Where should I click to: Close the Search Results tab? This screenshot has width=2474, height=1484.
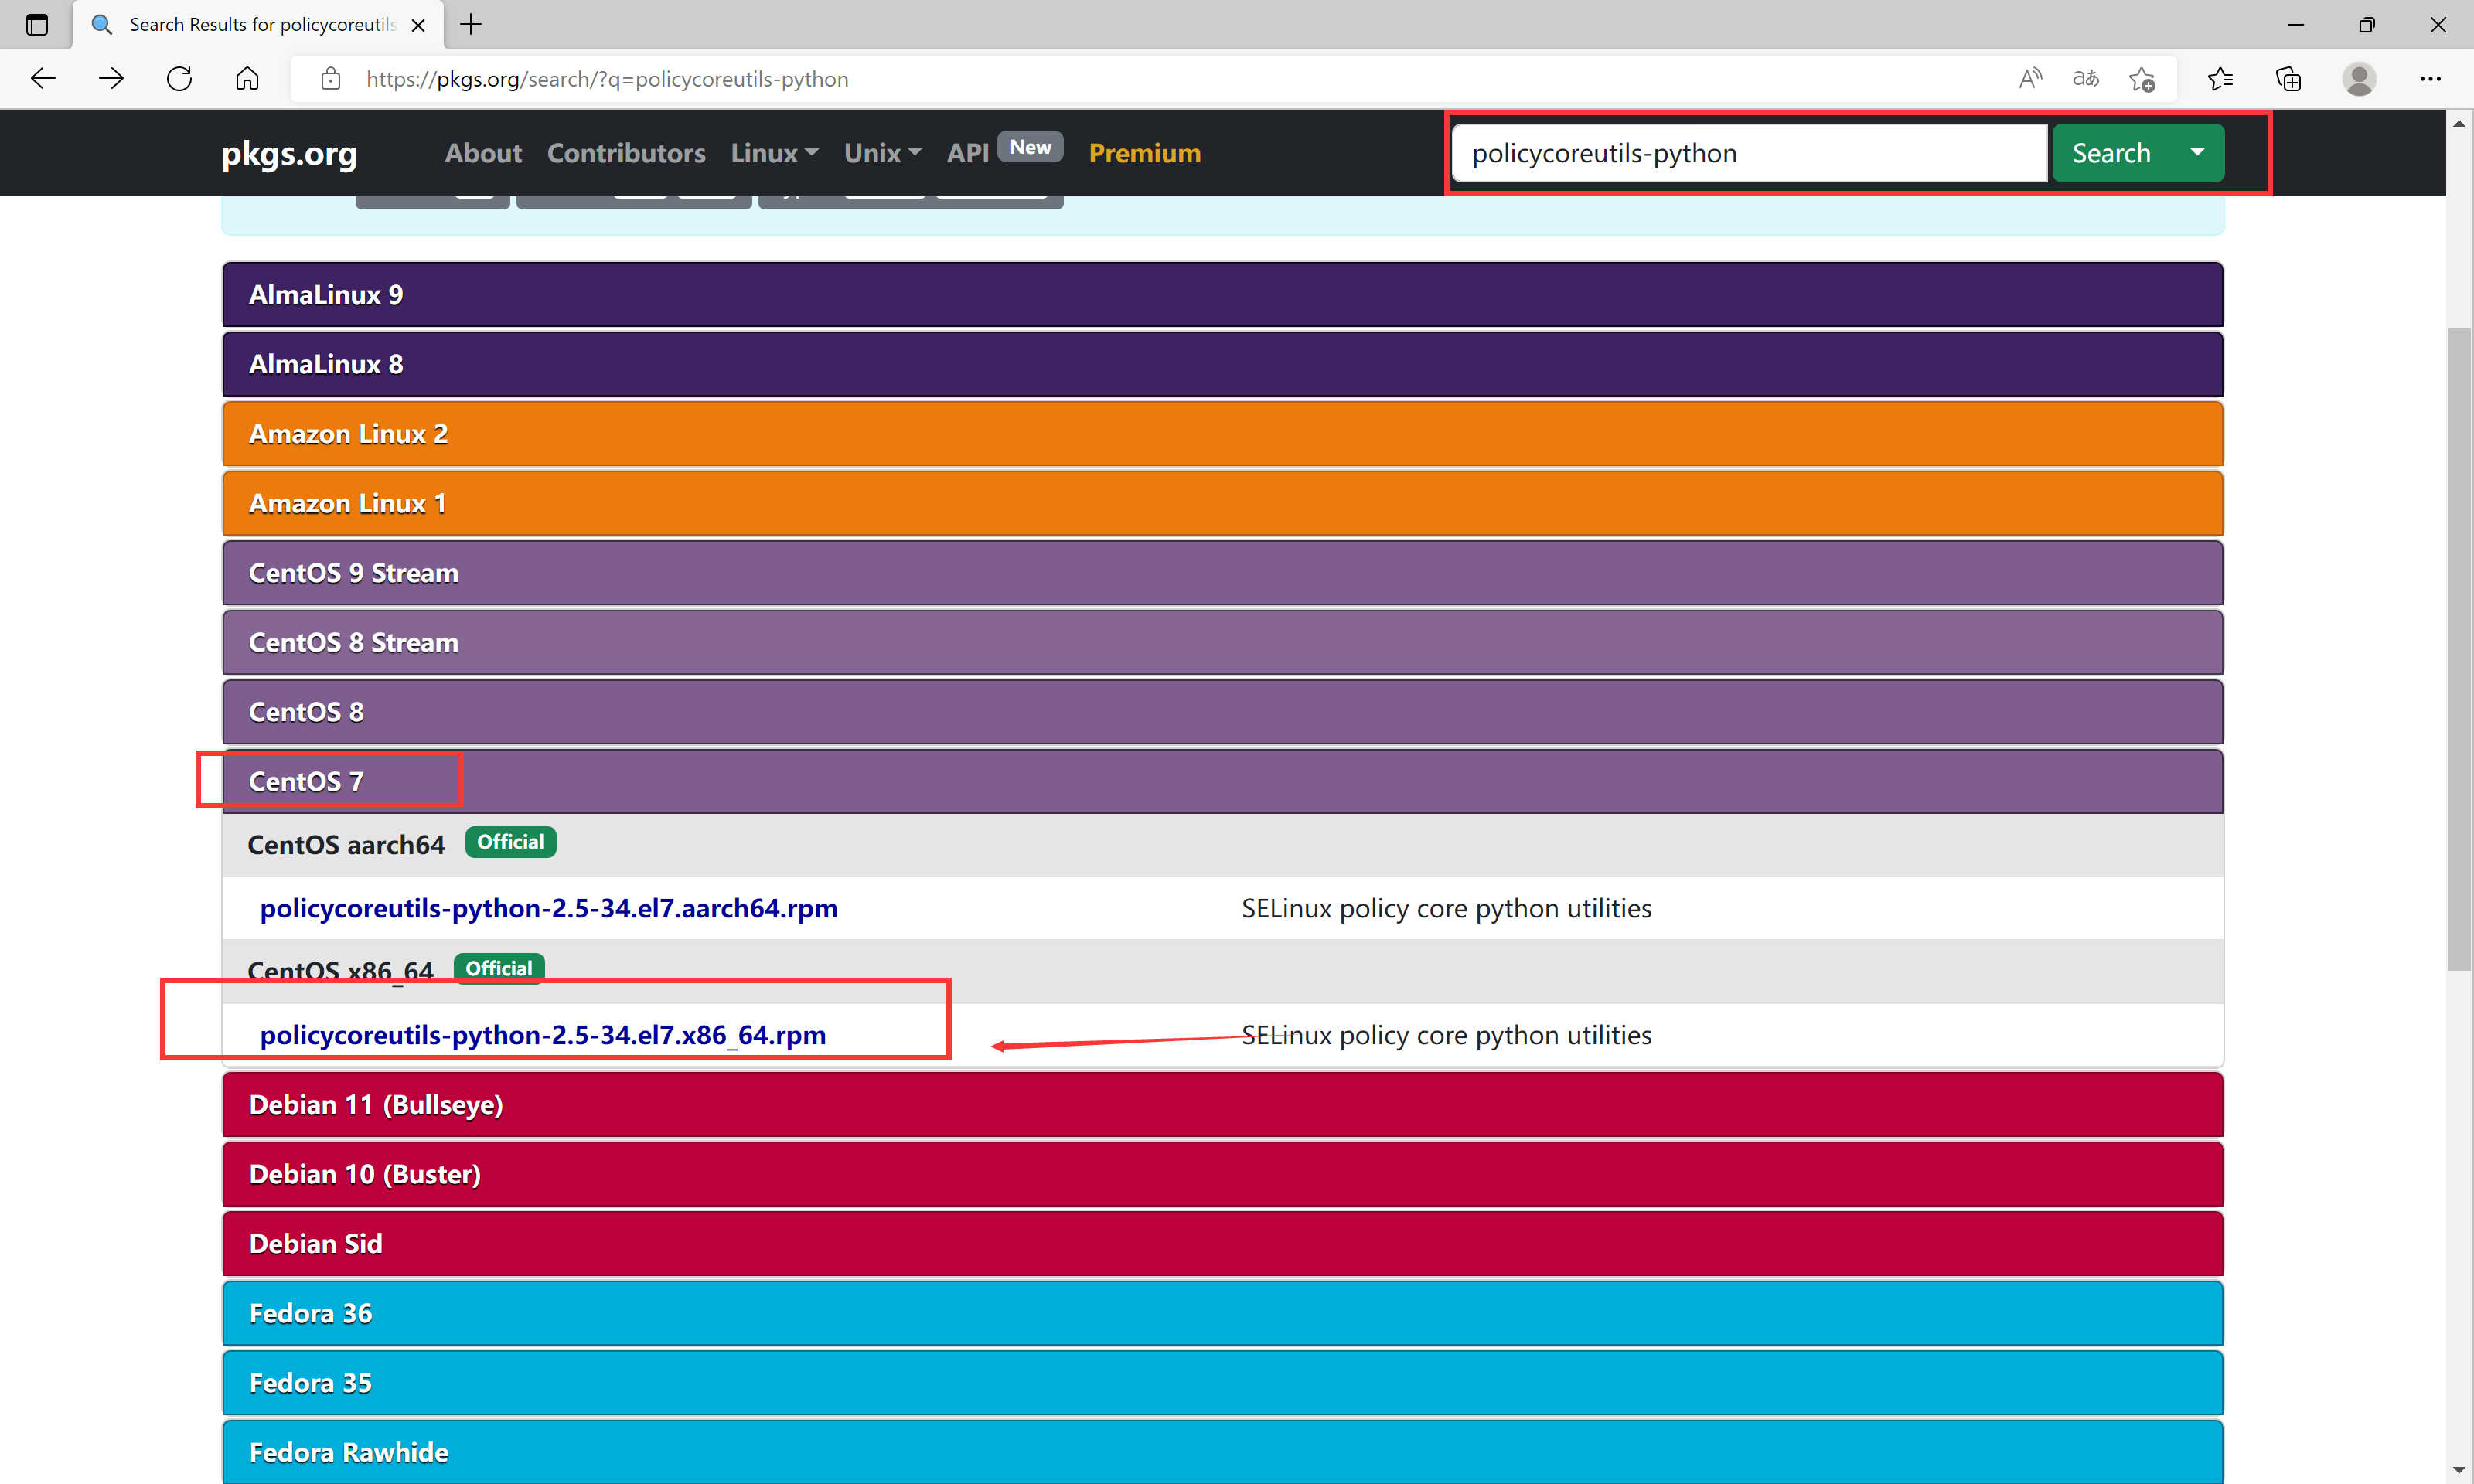coord(418,25)
